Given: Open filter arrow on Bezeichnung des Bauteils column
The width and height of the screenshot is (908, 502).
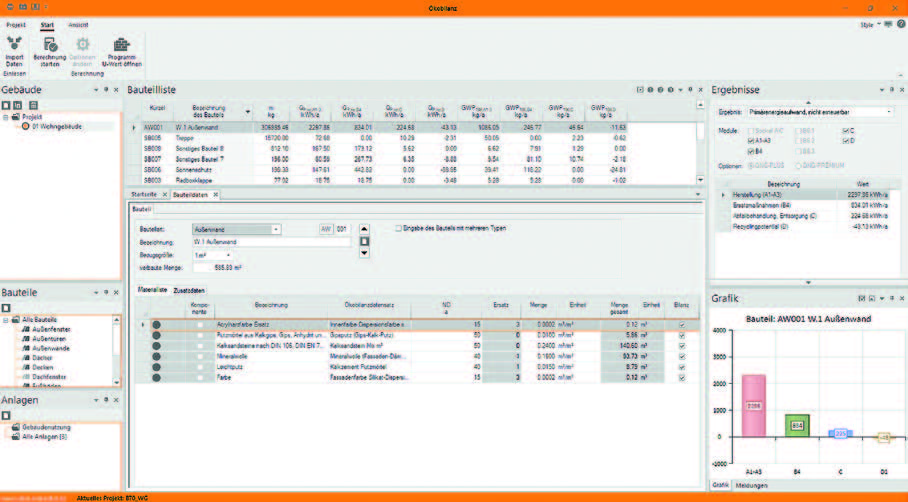Looking at the screenshot, I should 248,111.
